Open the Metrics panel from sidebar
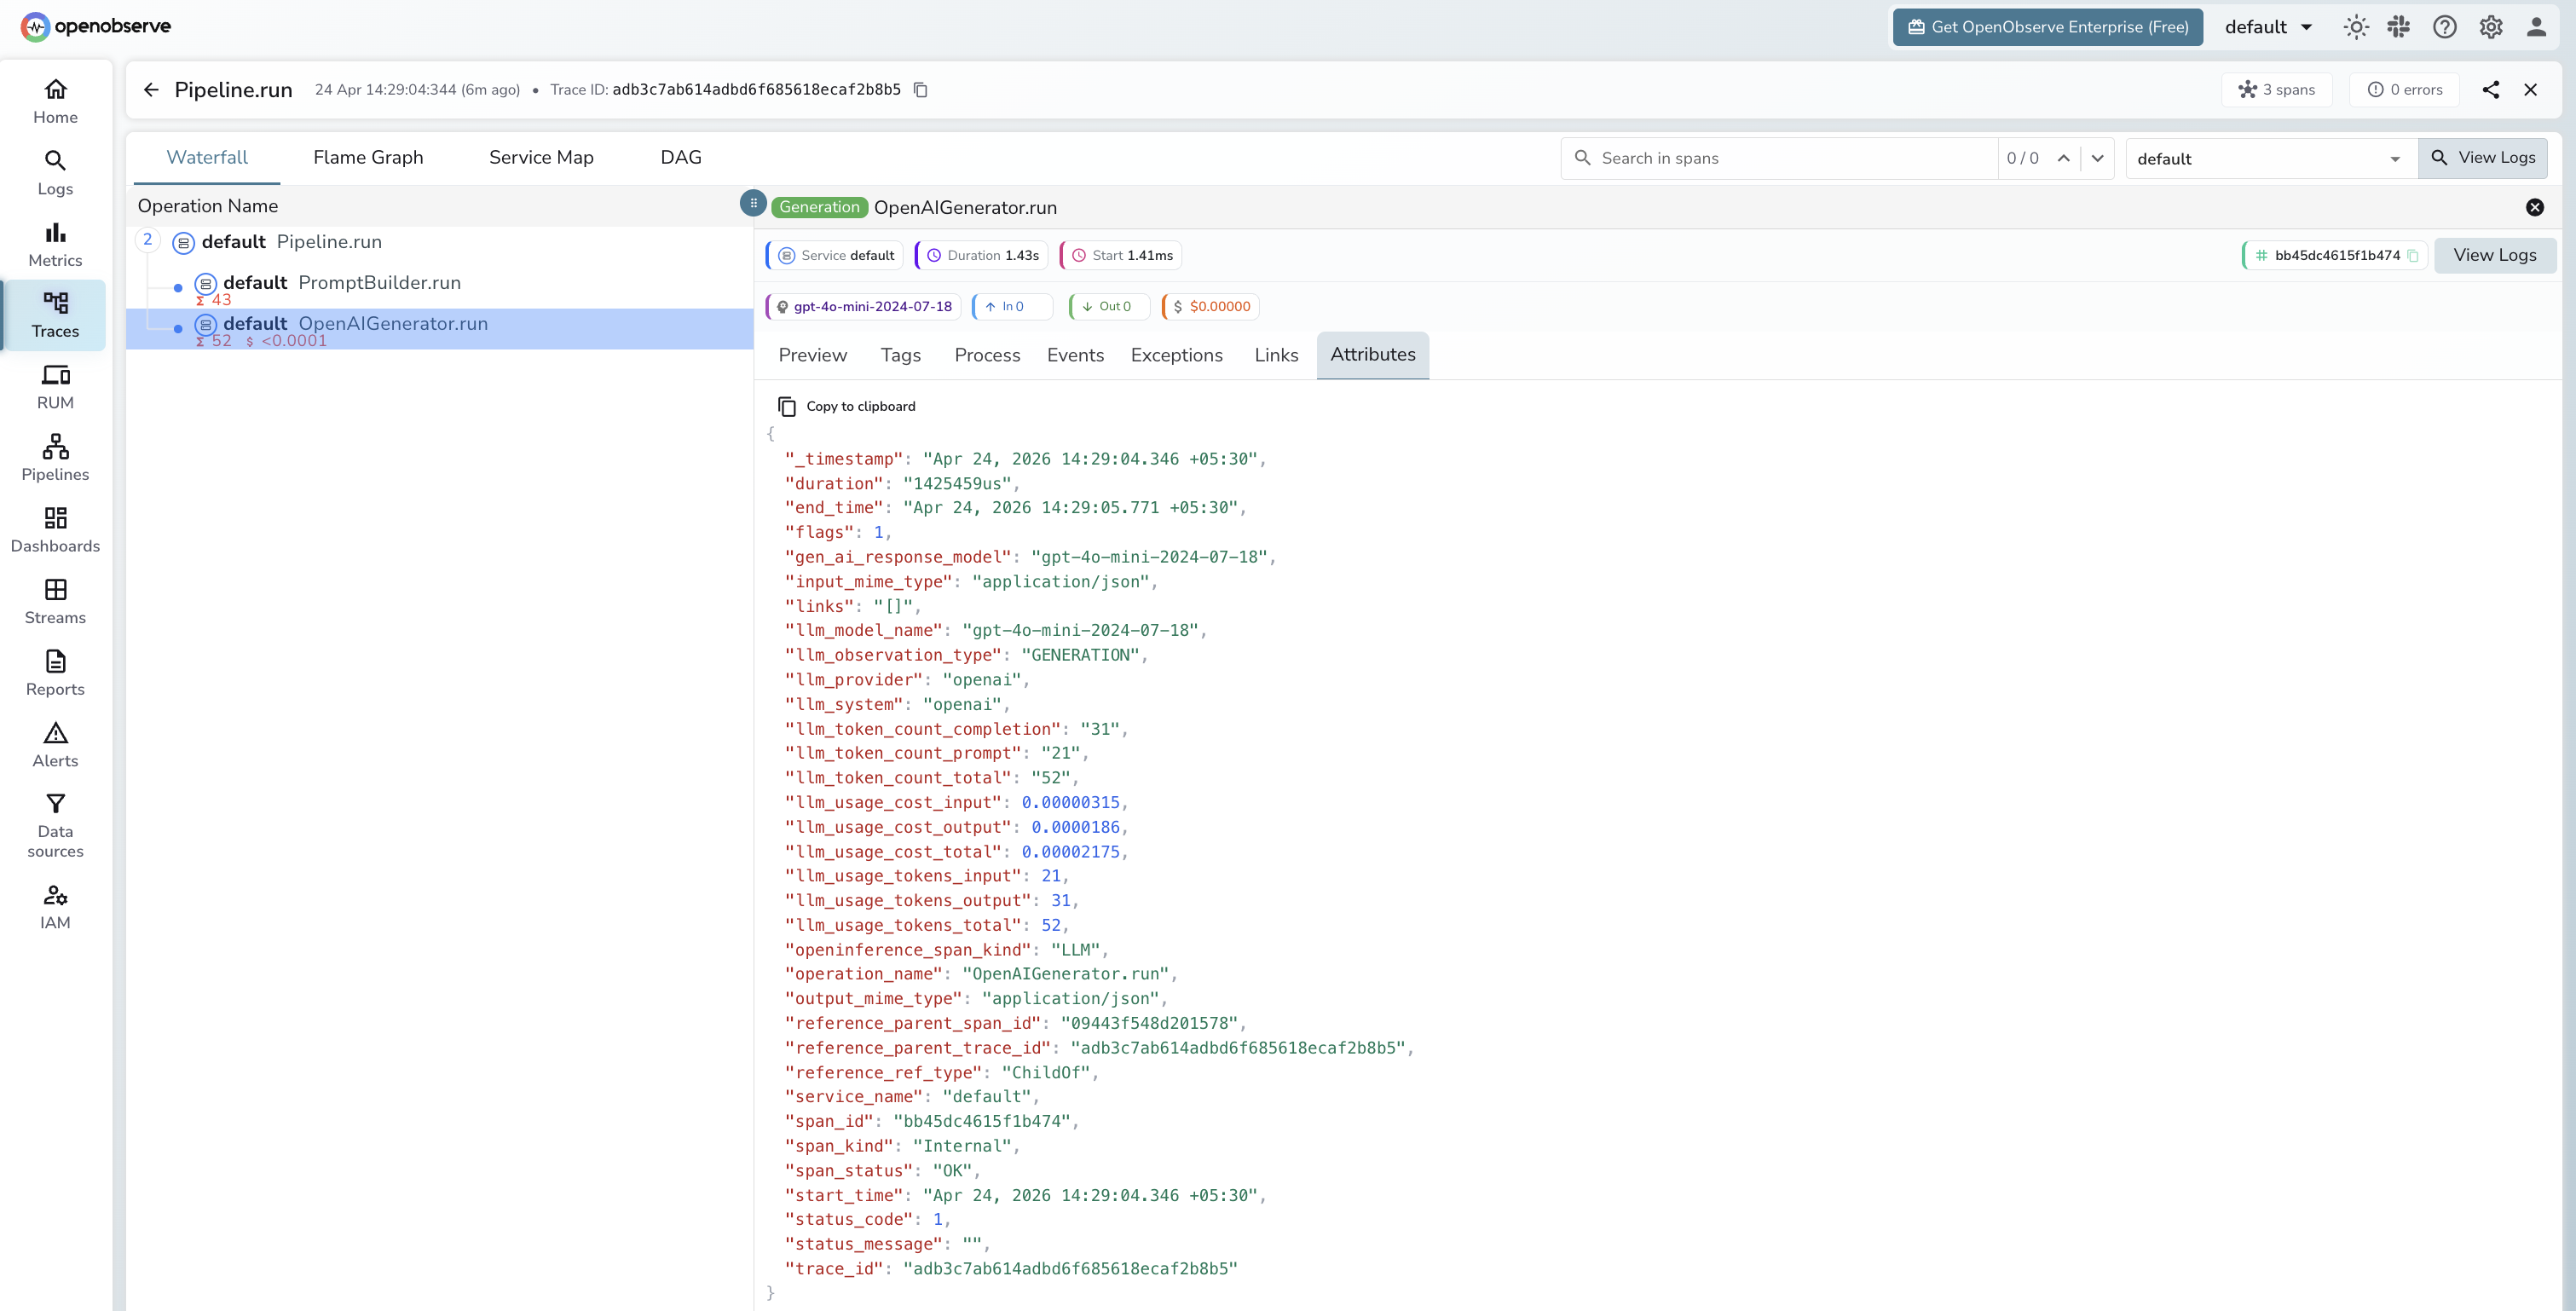Image resolution: width=2576 pixels, height=1311 pixels. [x=55, y=243]
